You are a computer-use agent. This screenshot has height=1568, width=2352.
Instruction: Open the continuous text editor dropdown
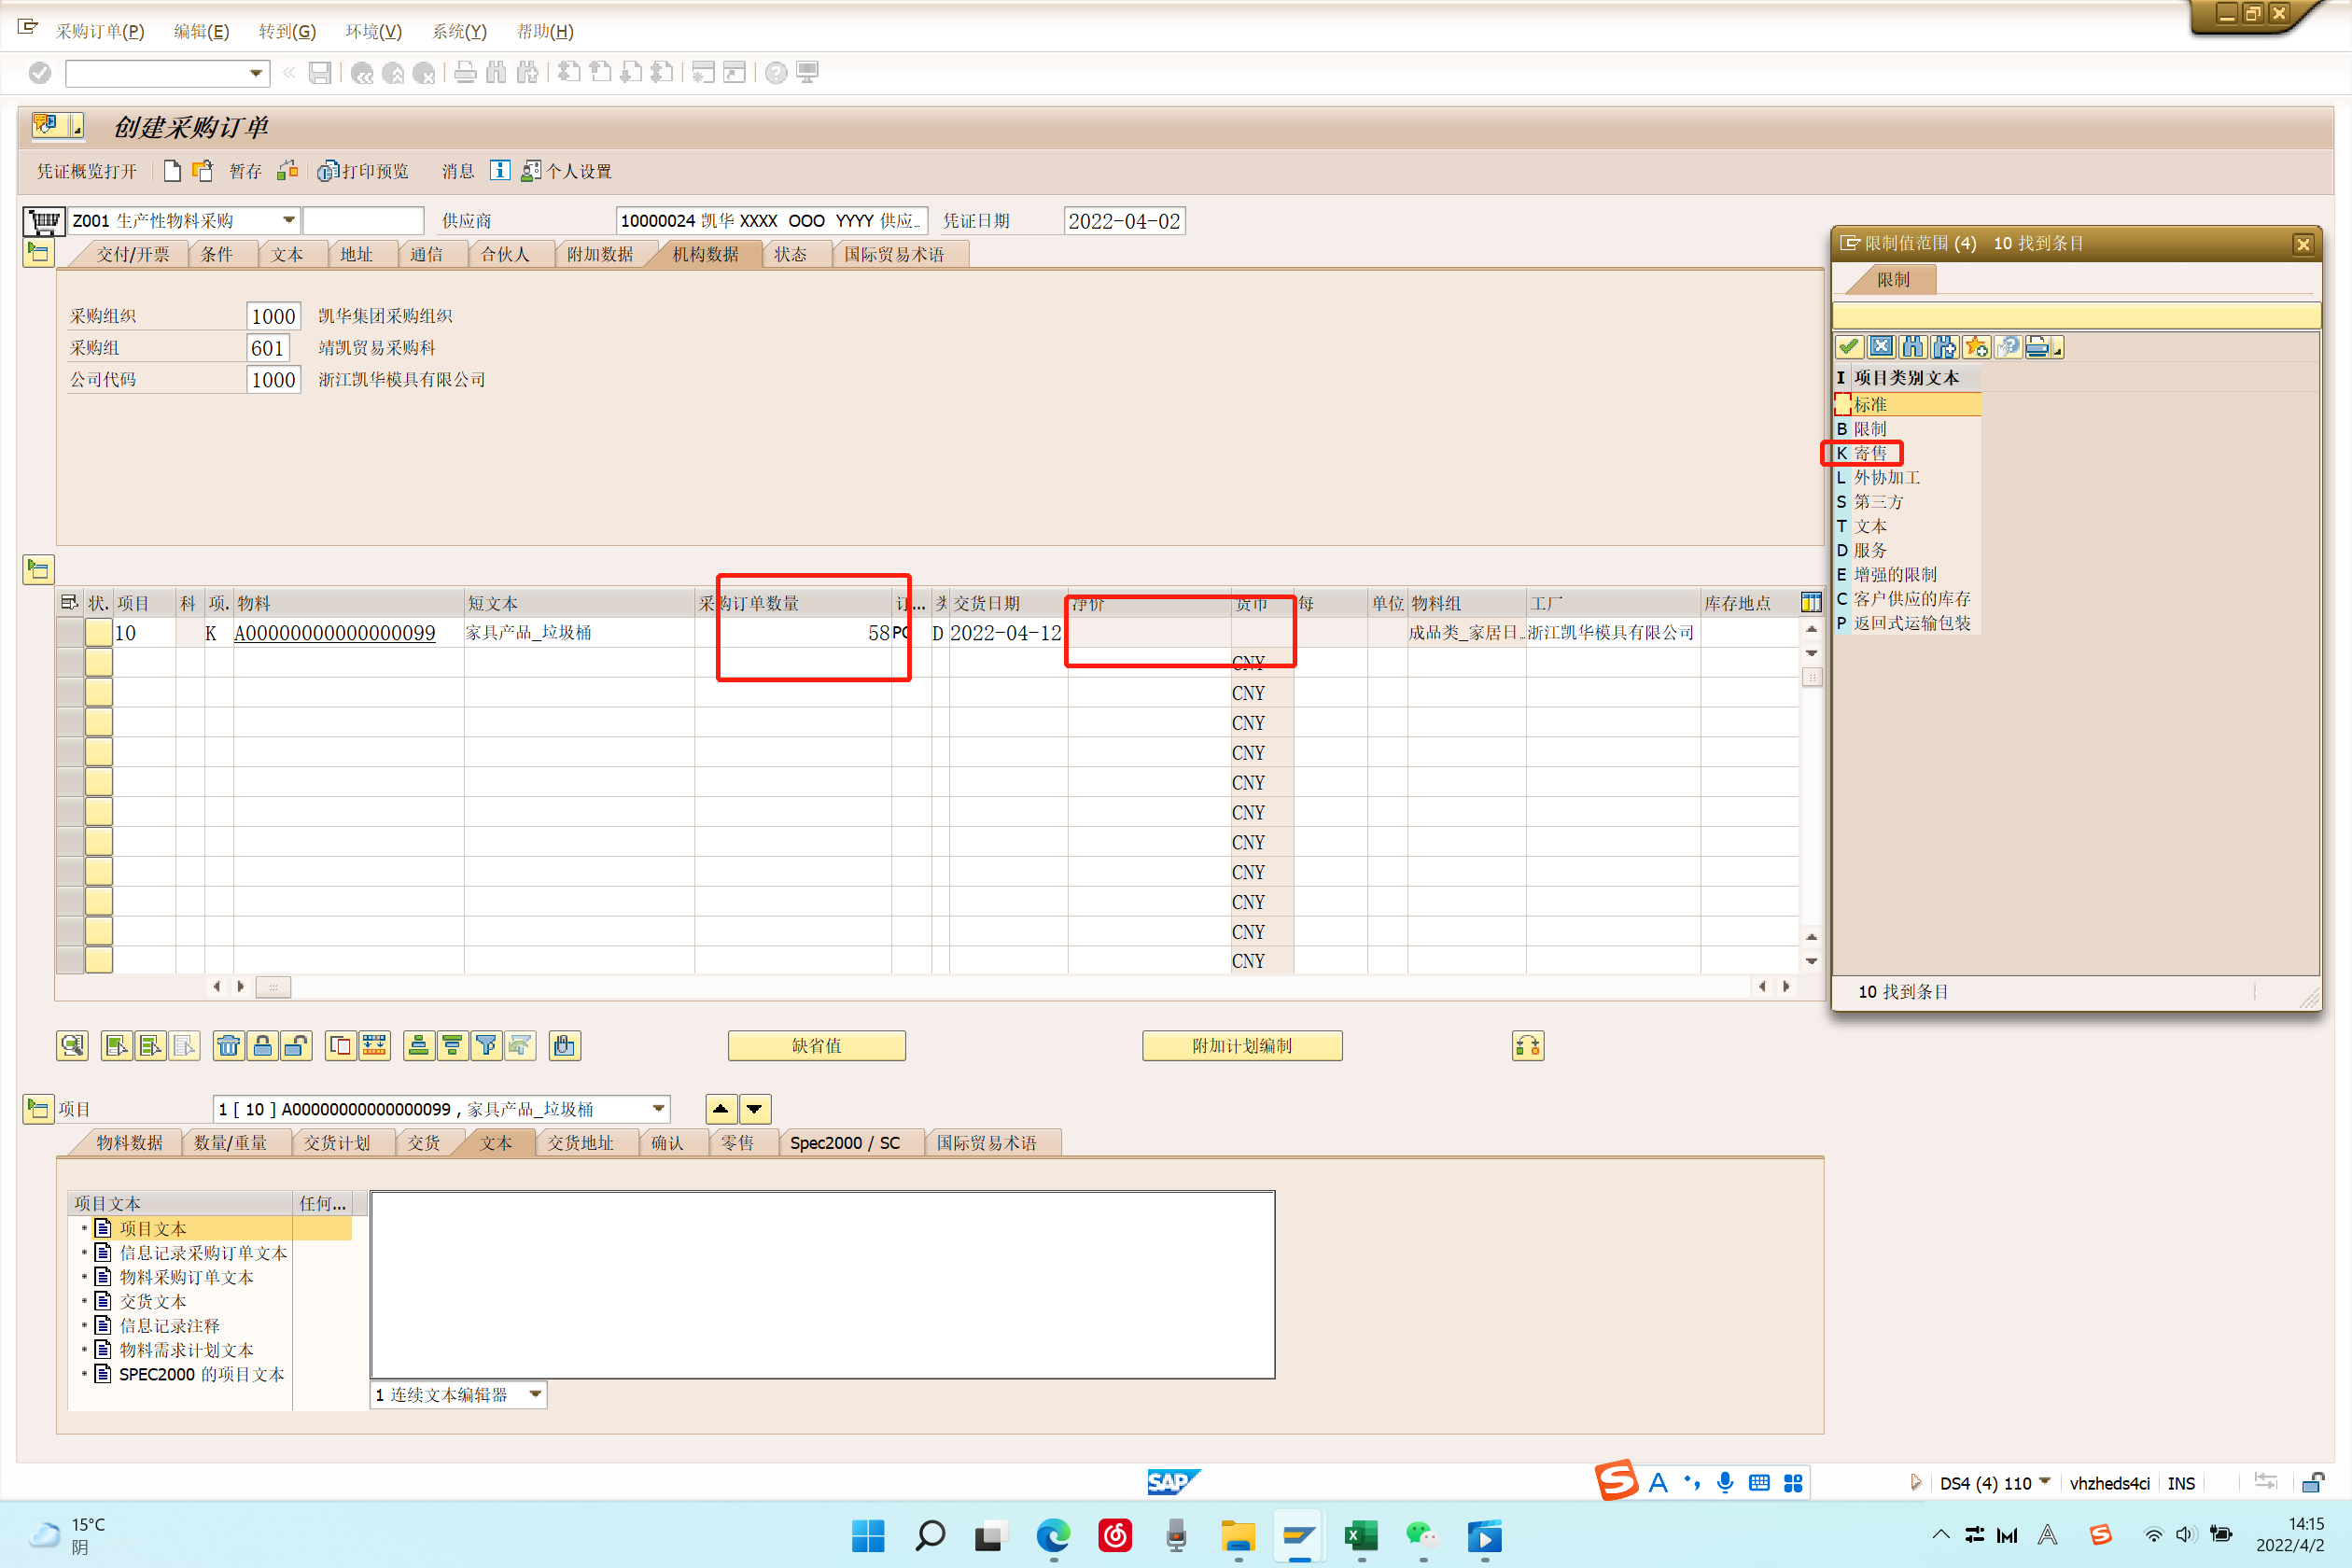click(535, 1394)
